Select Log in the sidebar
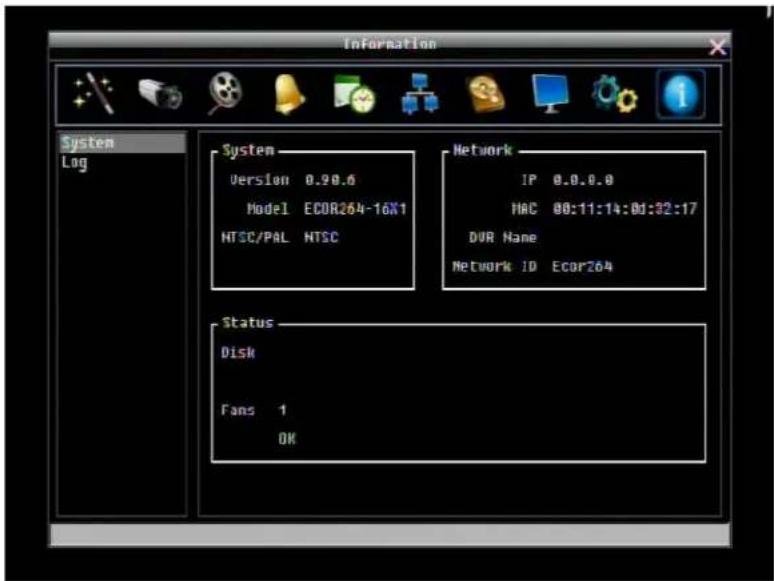Image resolution: width=774 pixels, height=581 pixels. pos(75,162)
